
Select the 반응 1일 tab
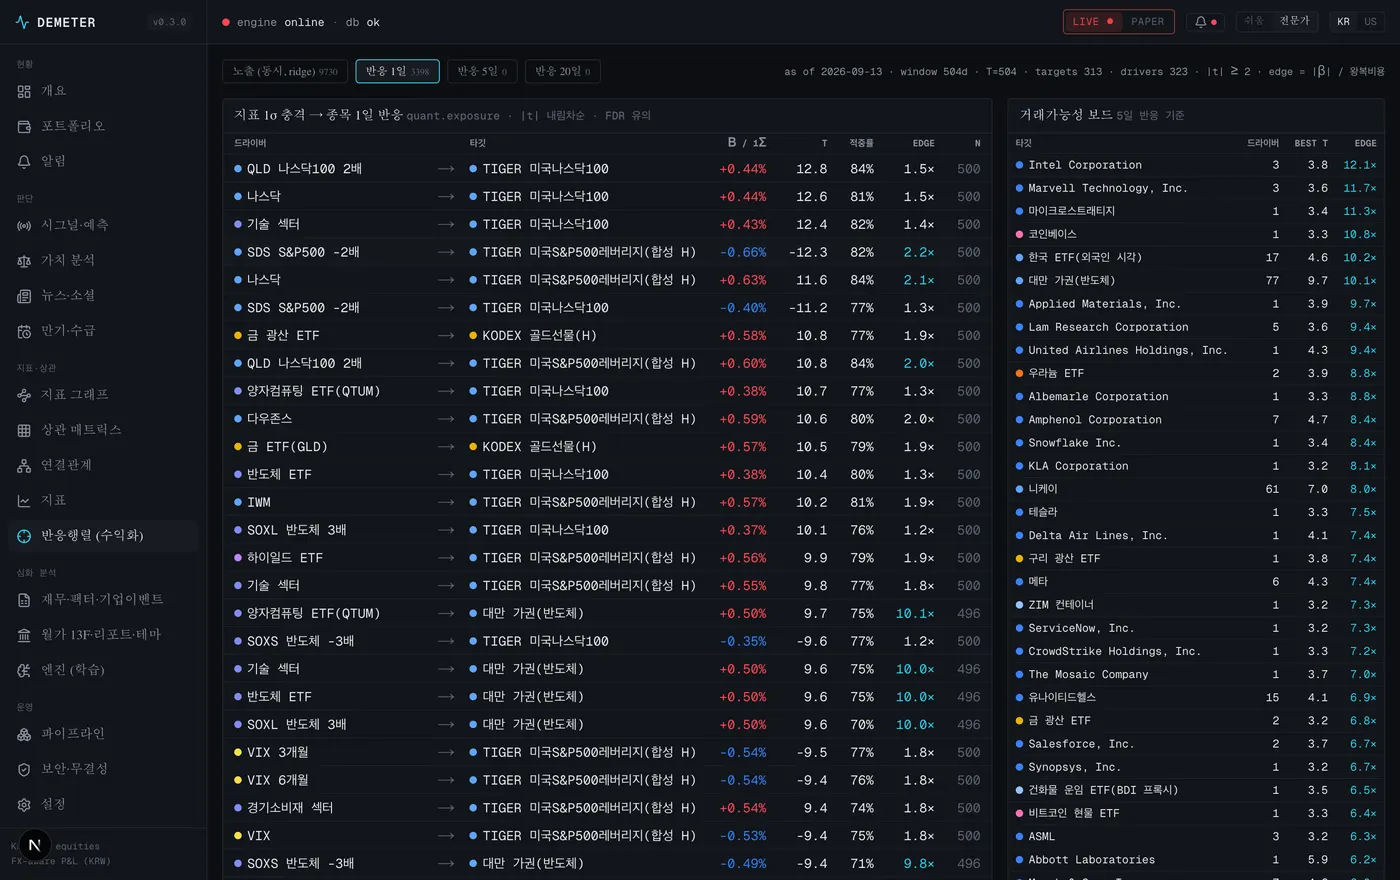[x=397, y=71]
